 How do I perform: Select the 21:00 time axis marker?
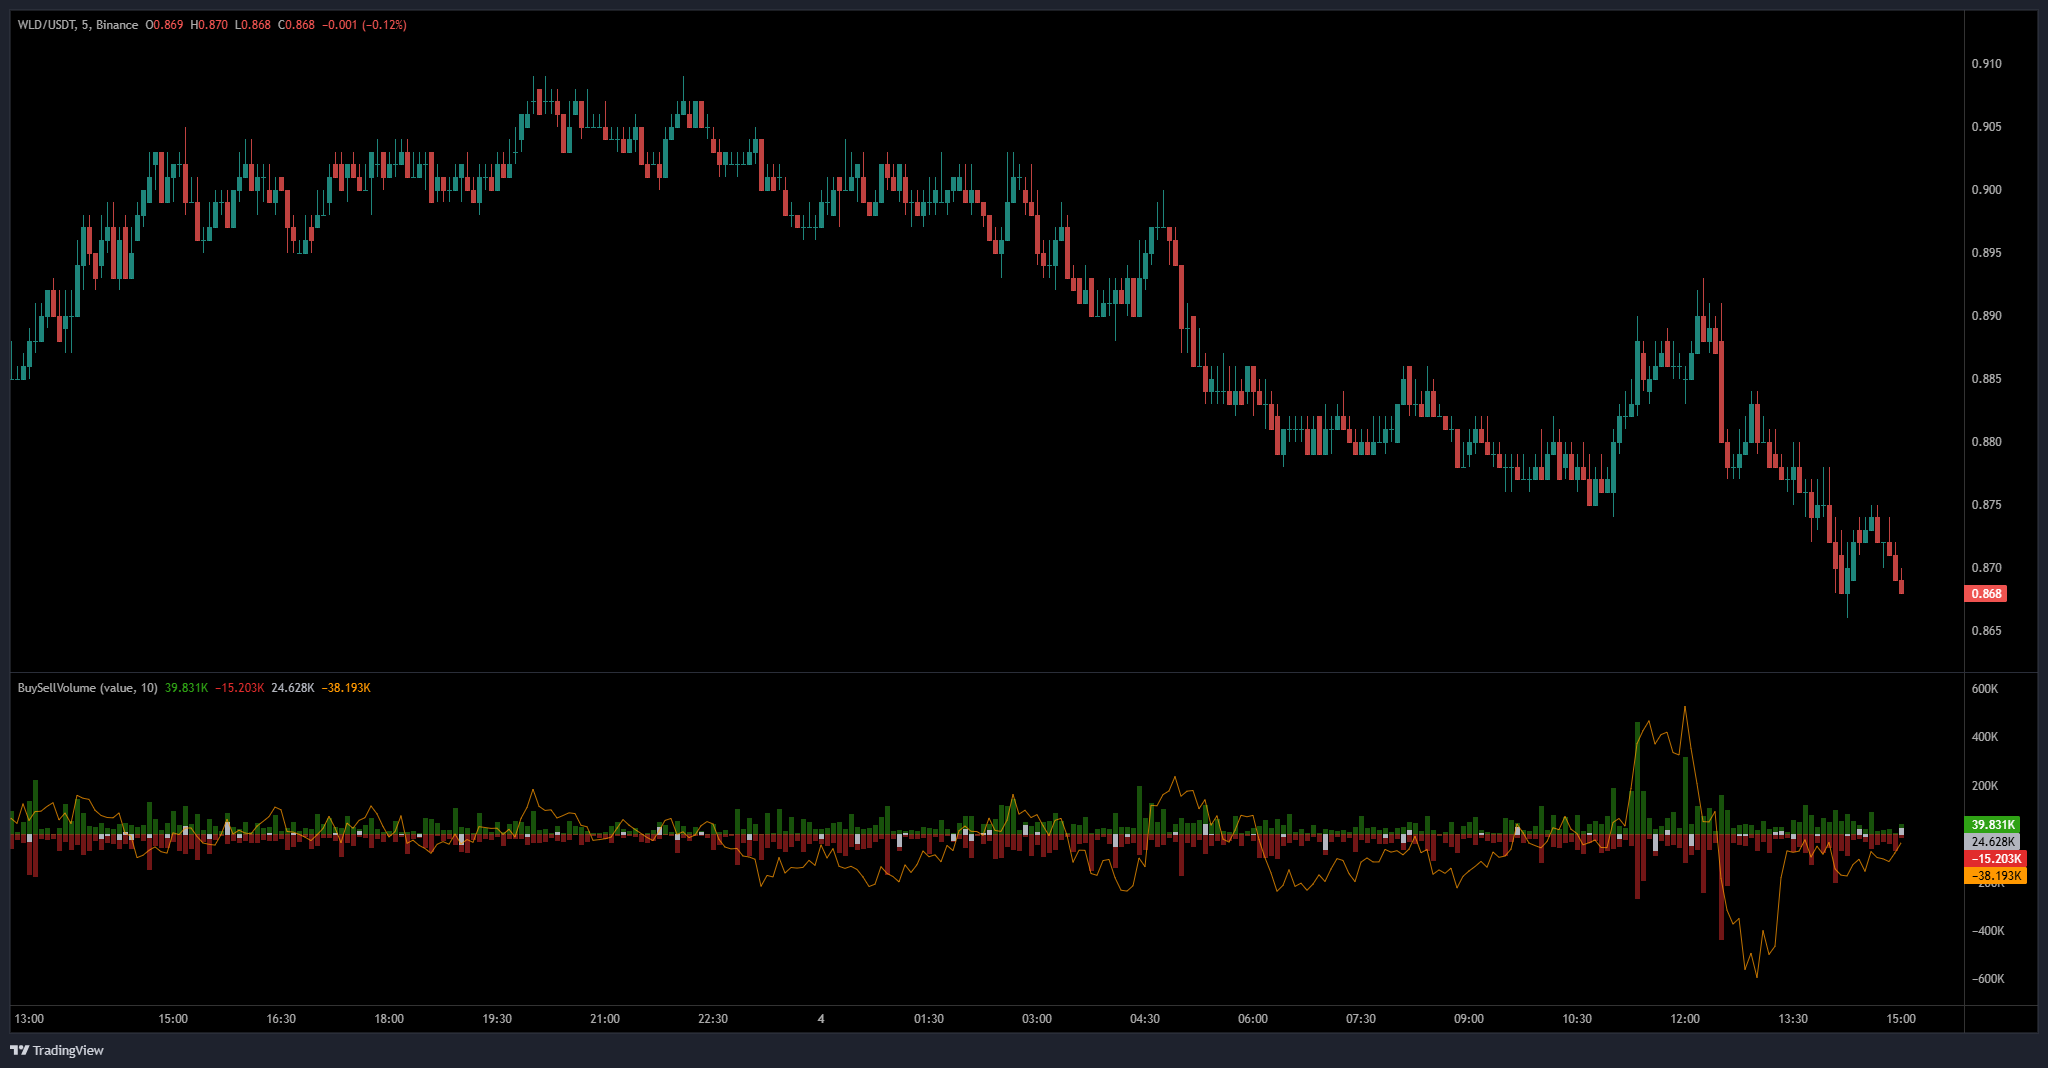(x=605, y=1019)
